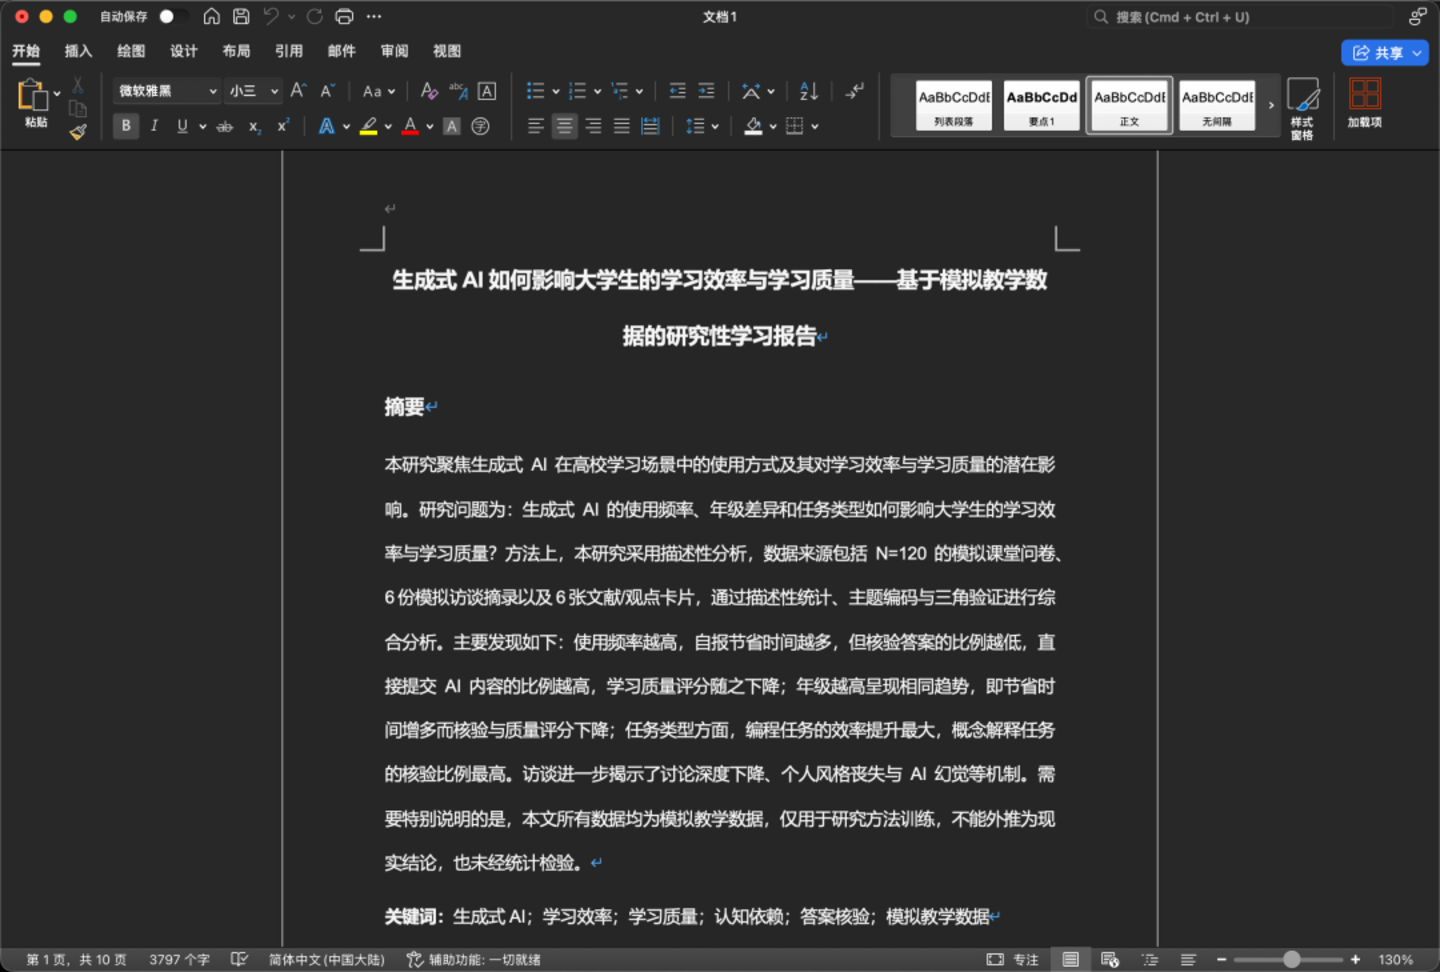Image resolution: width=1440 pixels, height=972 pixels.
Task: Click the Home icon in title bar
Action: 211,16
